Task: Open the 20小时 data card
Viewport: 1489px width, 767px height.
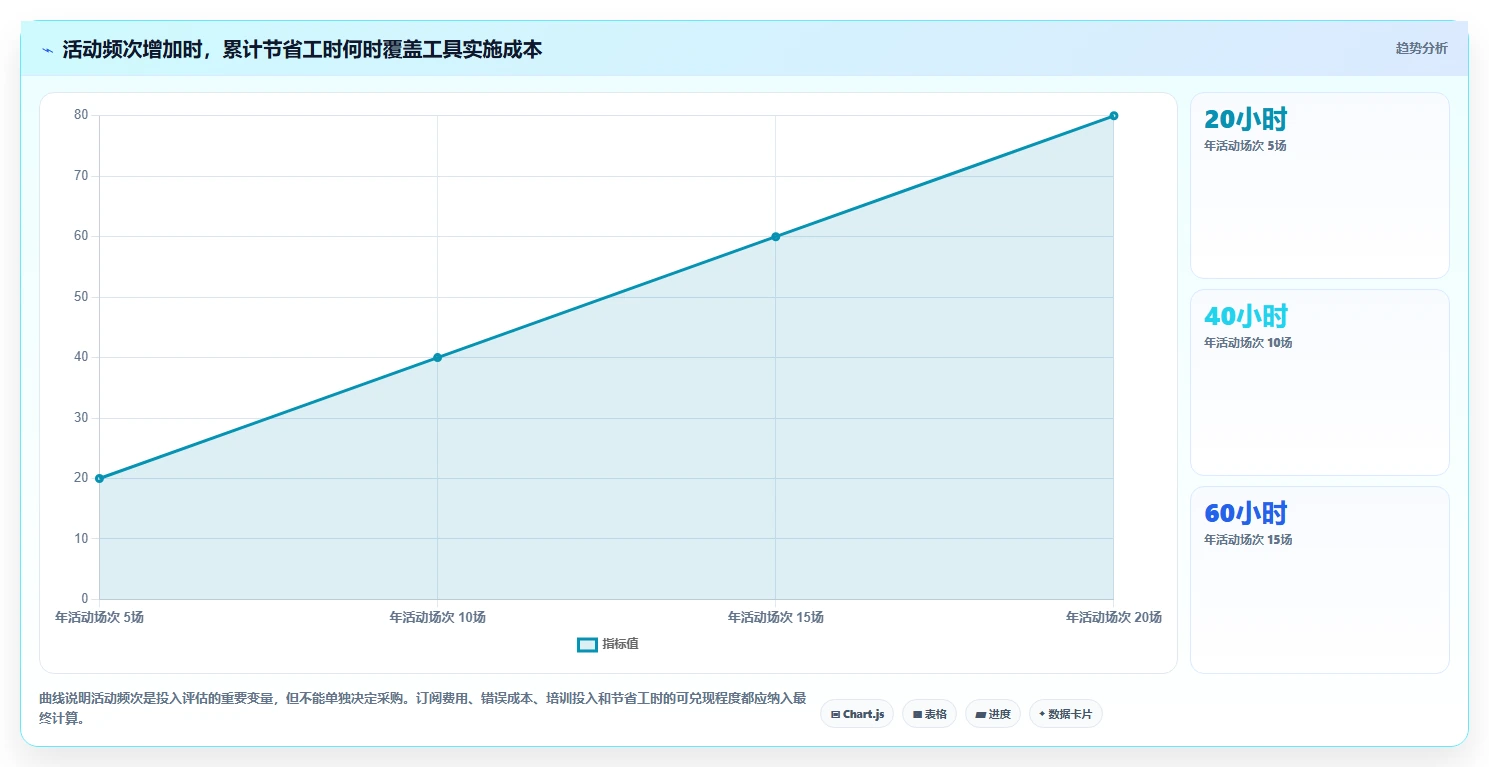Action: pyautogui.click(x=1319, y=185)
